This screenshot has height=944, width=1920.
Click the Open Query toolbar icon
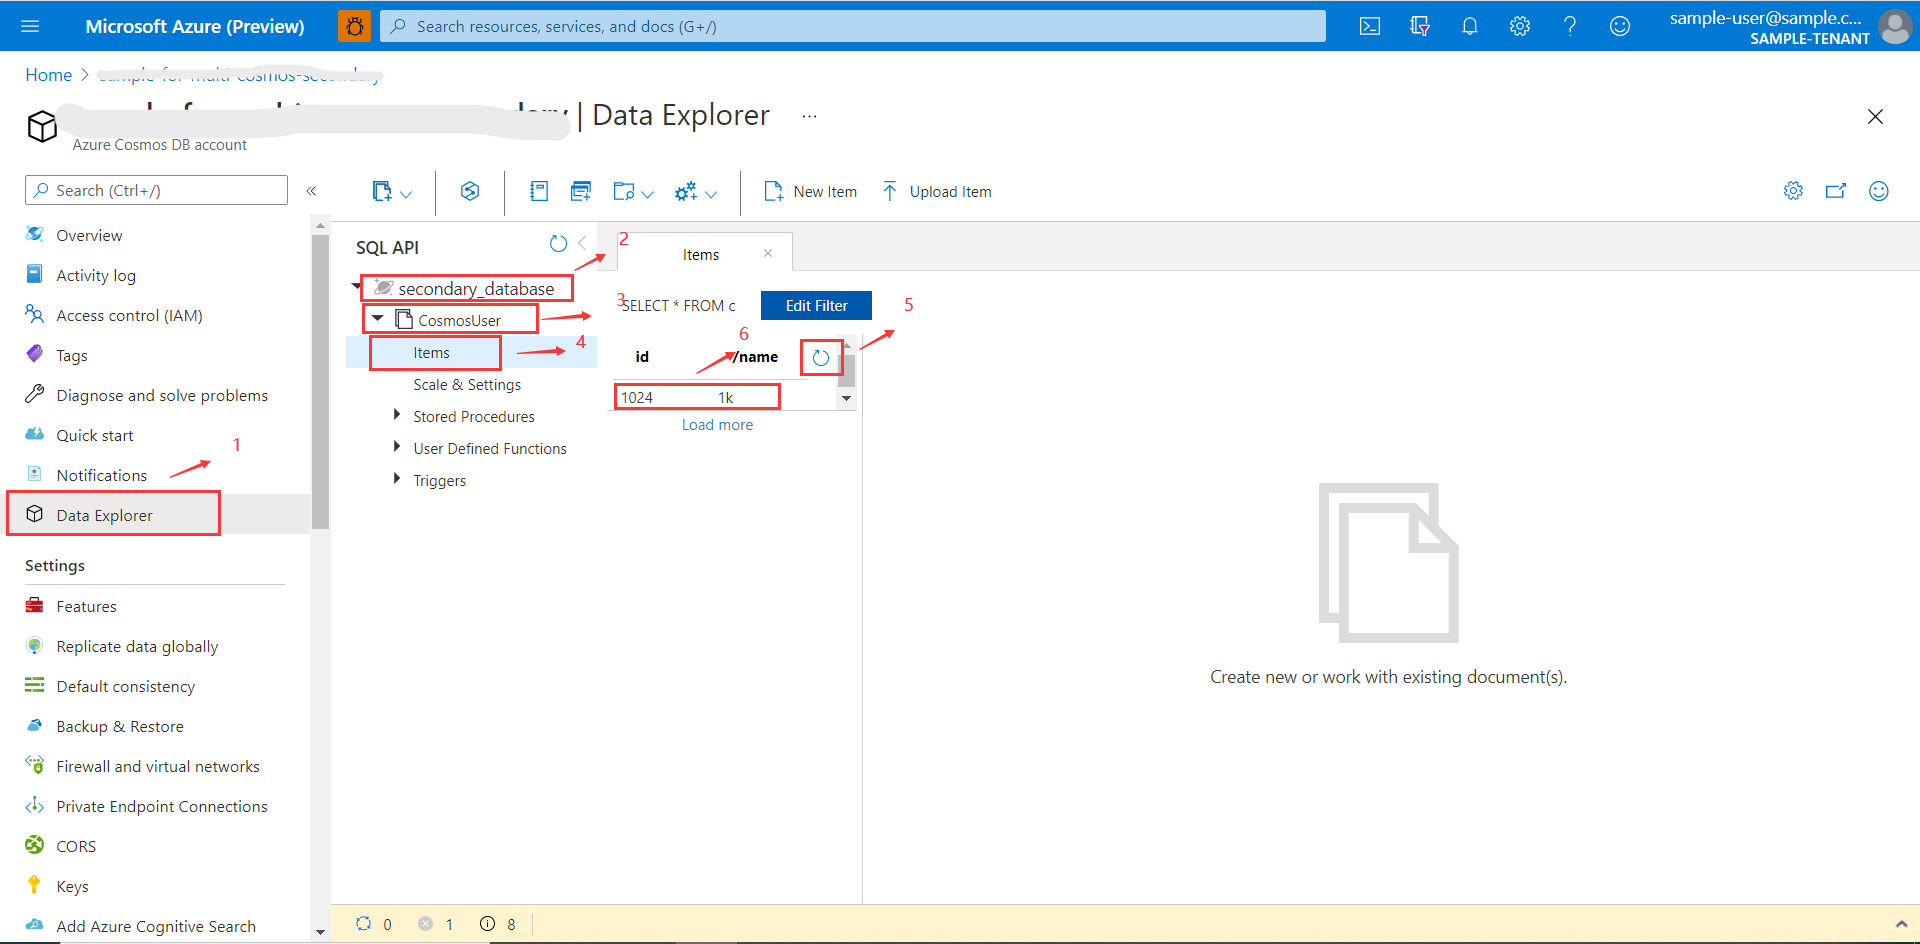[x=581, y=191]
